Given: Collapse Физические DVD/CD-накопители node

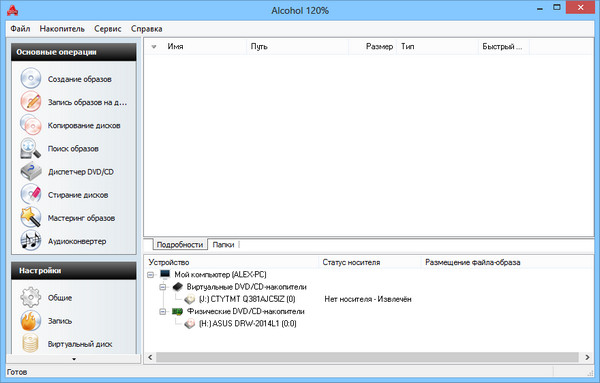Looking at the screenshot, I should click(x=163, y=311).
